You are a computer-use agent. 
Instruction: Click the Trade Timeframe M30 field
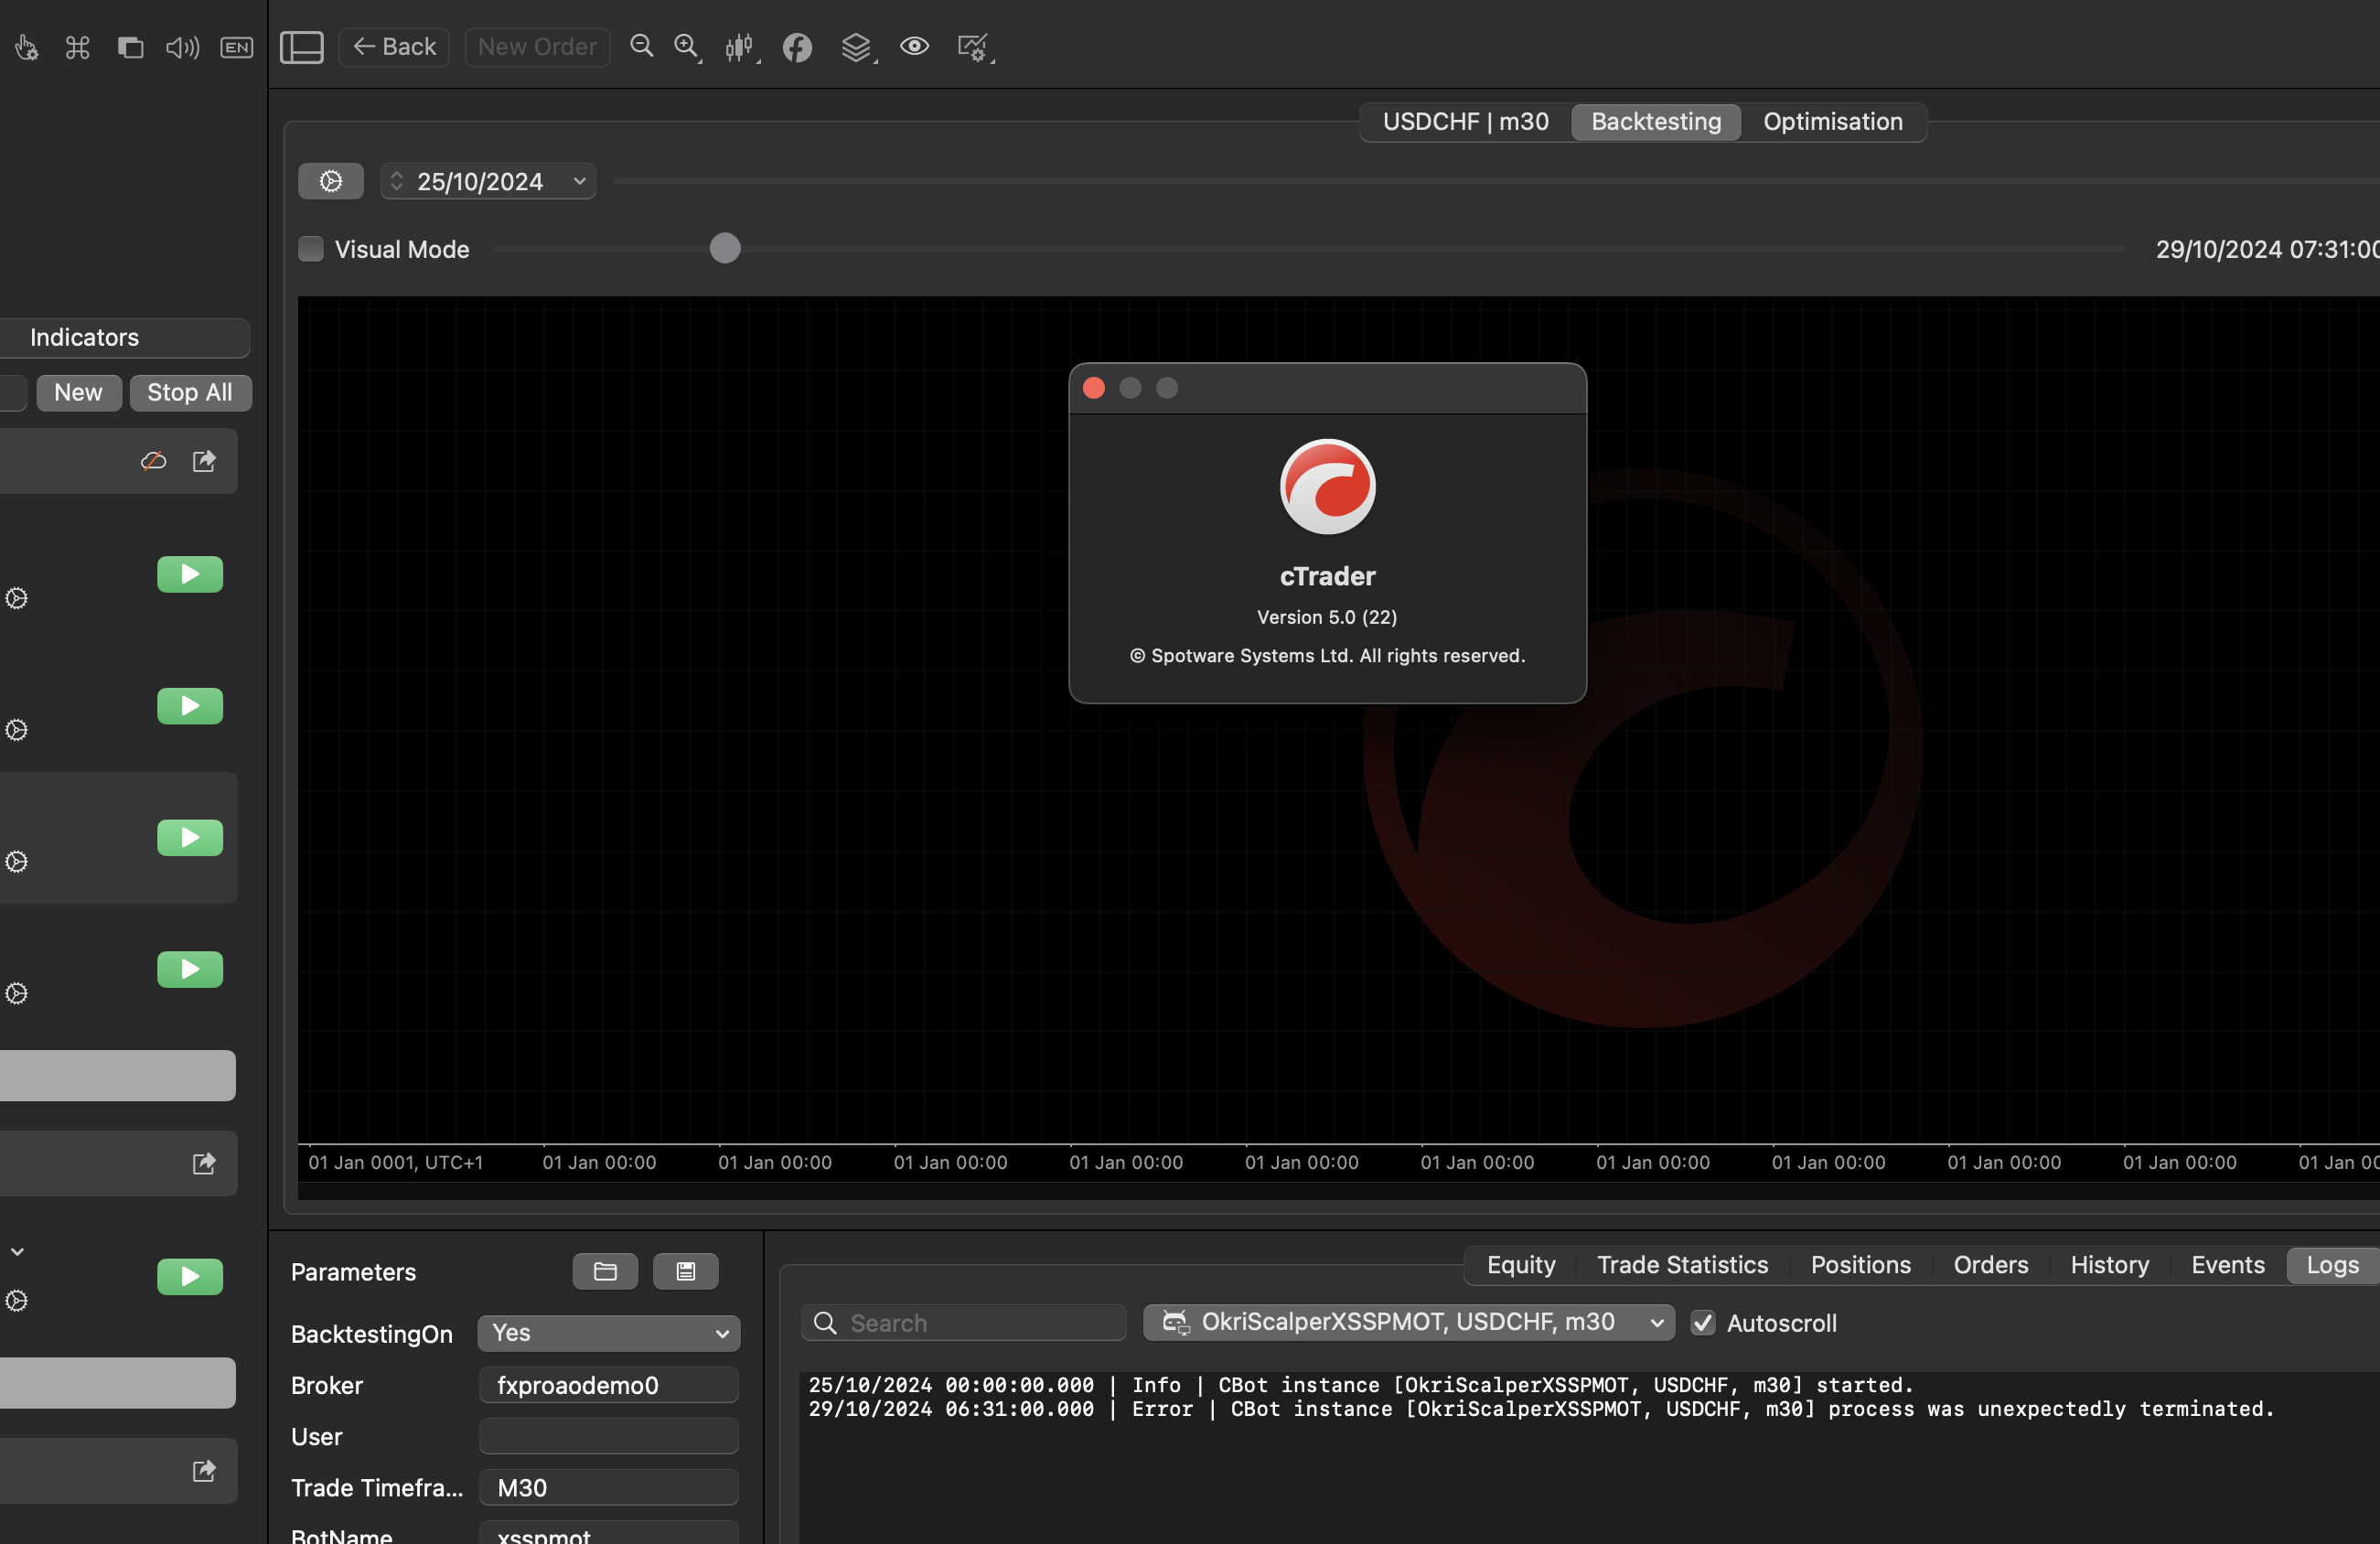point(609,1487)
